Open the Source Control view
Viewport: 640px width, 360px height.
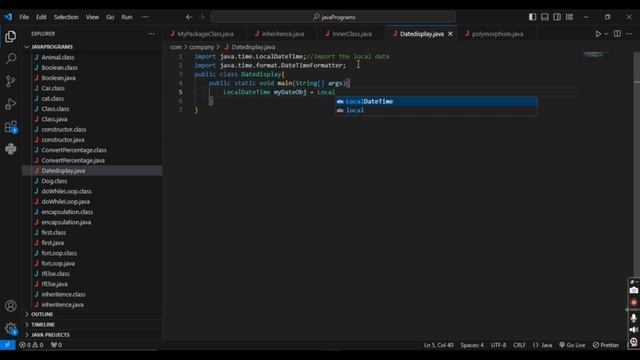point(11,81)
